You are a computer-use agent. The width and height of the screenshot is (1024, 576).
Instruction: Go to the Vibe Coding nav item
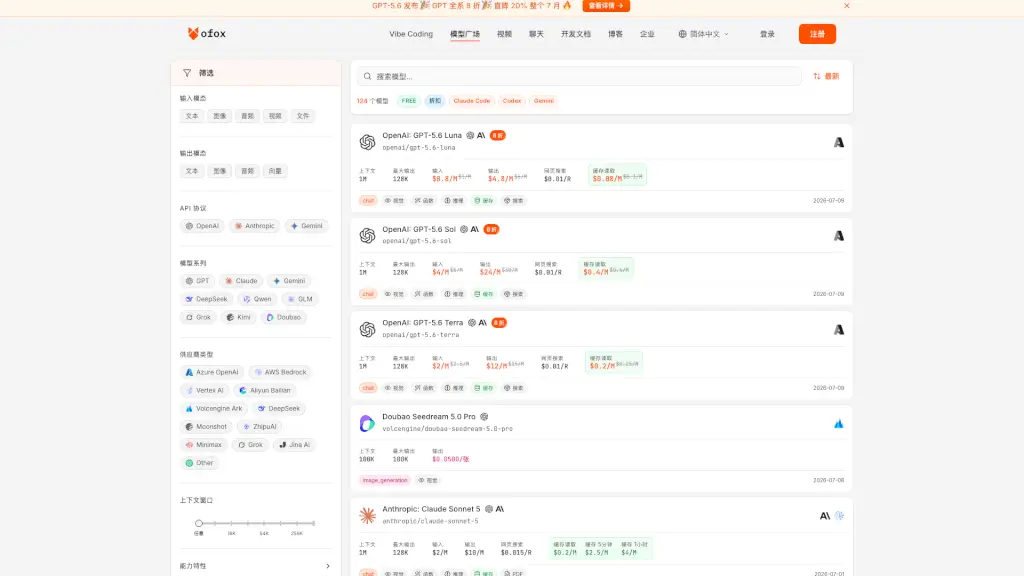point(411,34)
